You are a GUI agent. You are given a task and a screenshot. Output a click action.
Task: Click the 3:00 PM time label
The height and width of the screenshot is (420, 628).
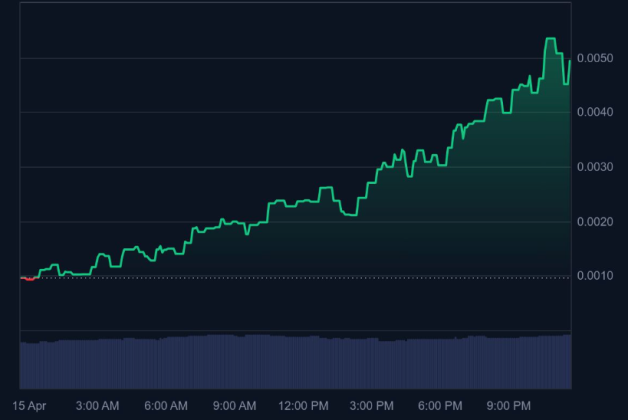point(371,406)
